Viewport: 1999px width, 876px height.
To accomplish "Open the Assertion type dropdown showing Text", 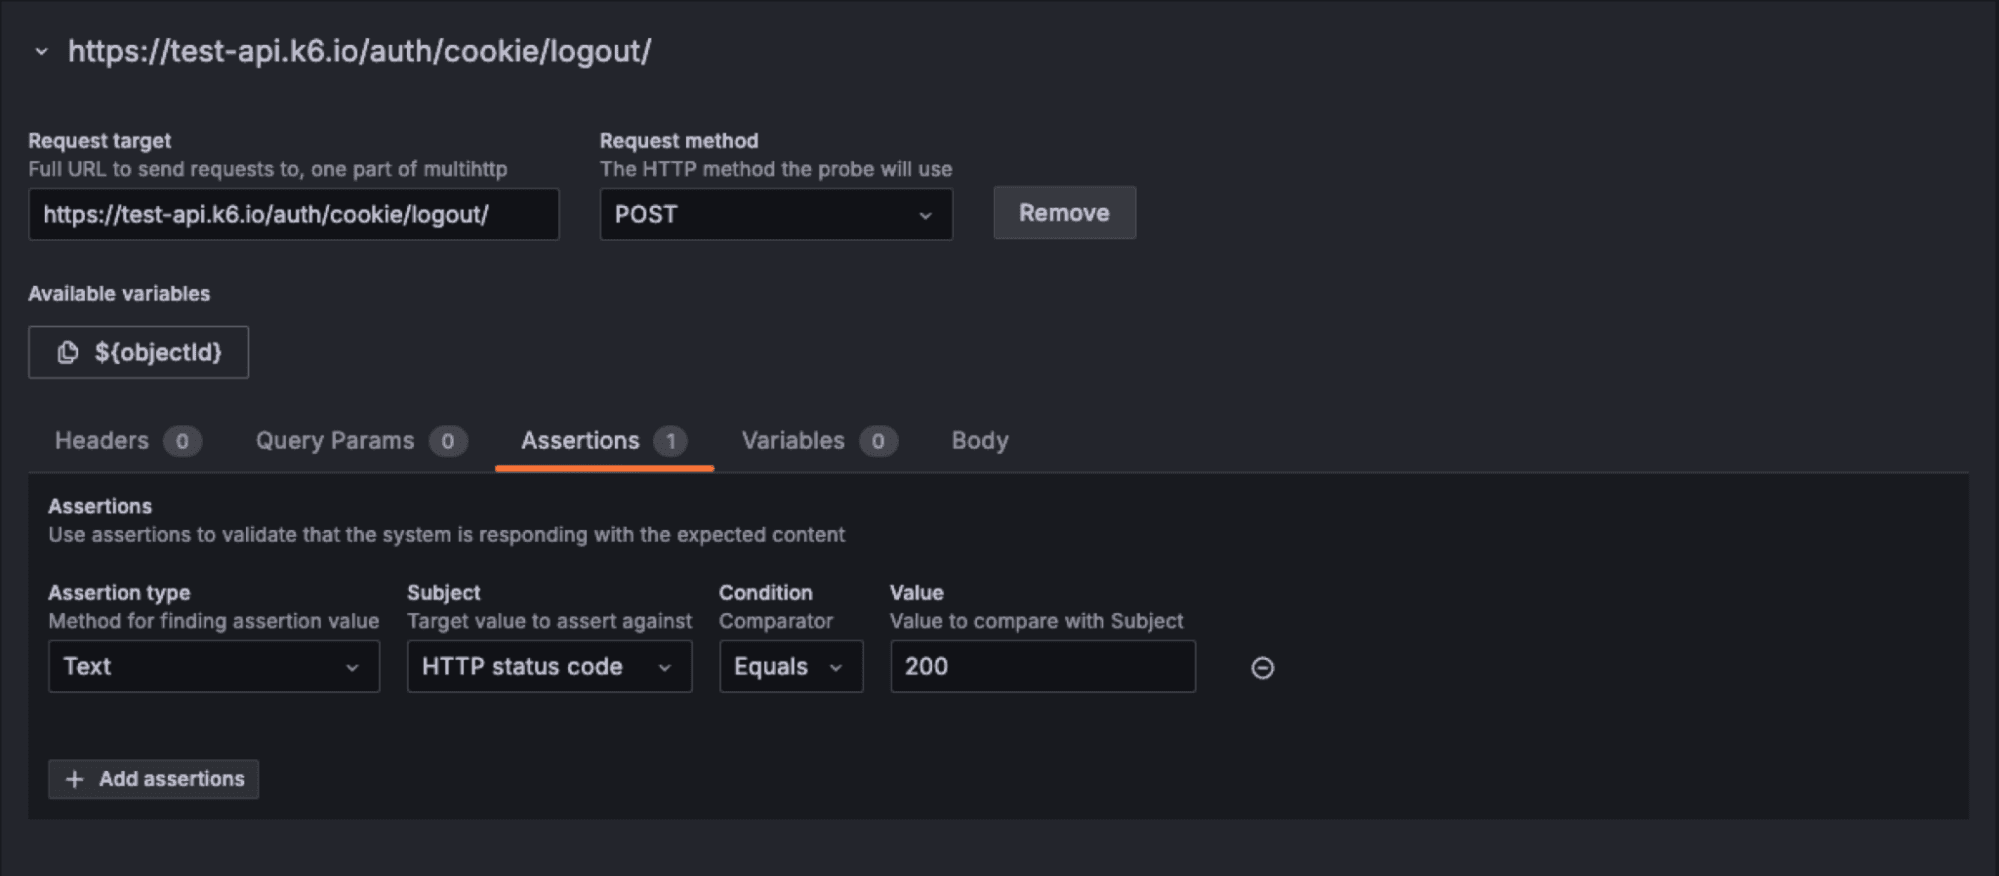I will pos(213,666).
